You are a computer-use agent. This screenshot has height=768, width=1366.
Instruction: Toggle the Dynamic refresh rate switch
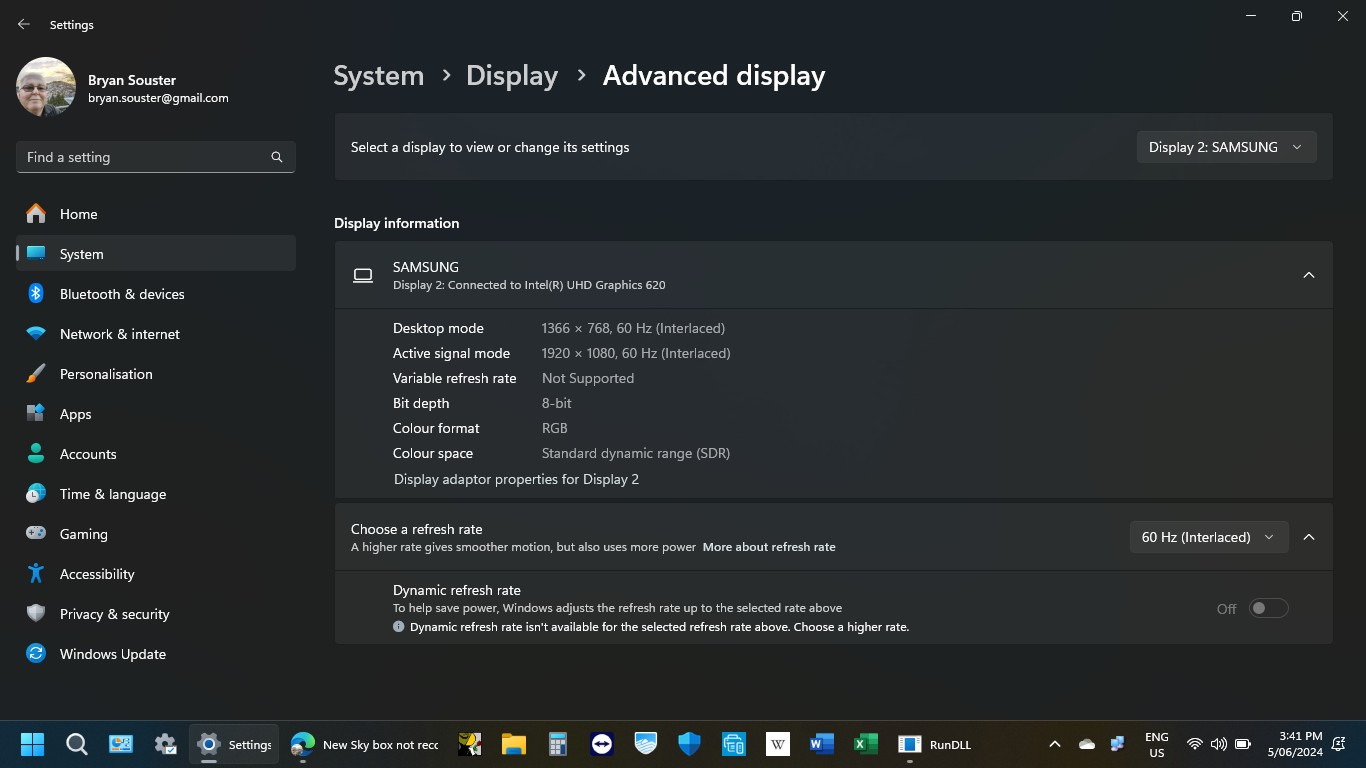tap(1268, 608)
